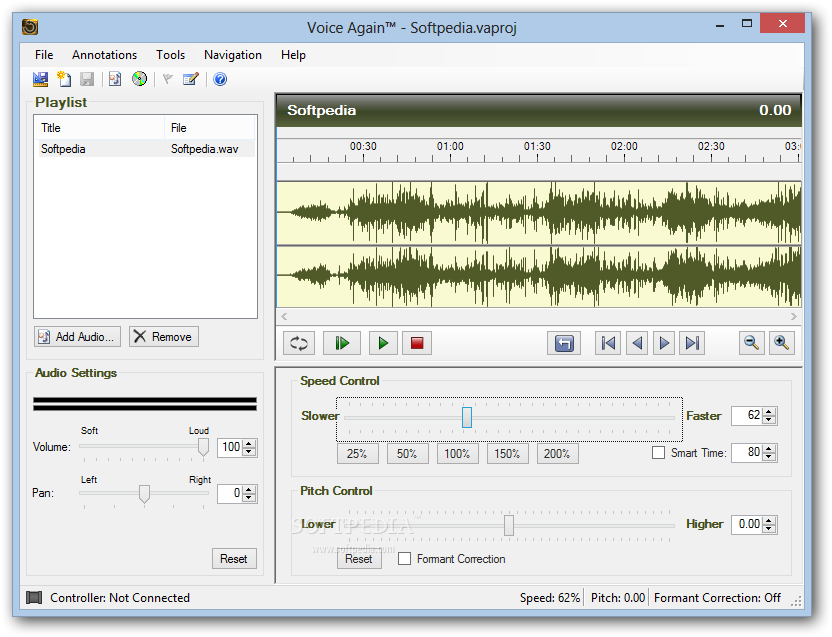Click the Remove button under the playlist
The width and height of the screenshot is (832, 637).
coord(164,337)
